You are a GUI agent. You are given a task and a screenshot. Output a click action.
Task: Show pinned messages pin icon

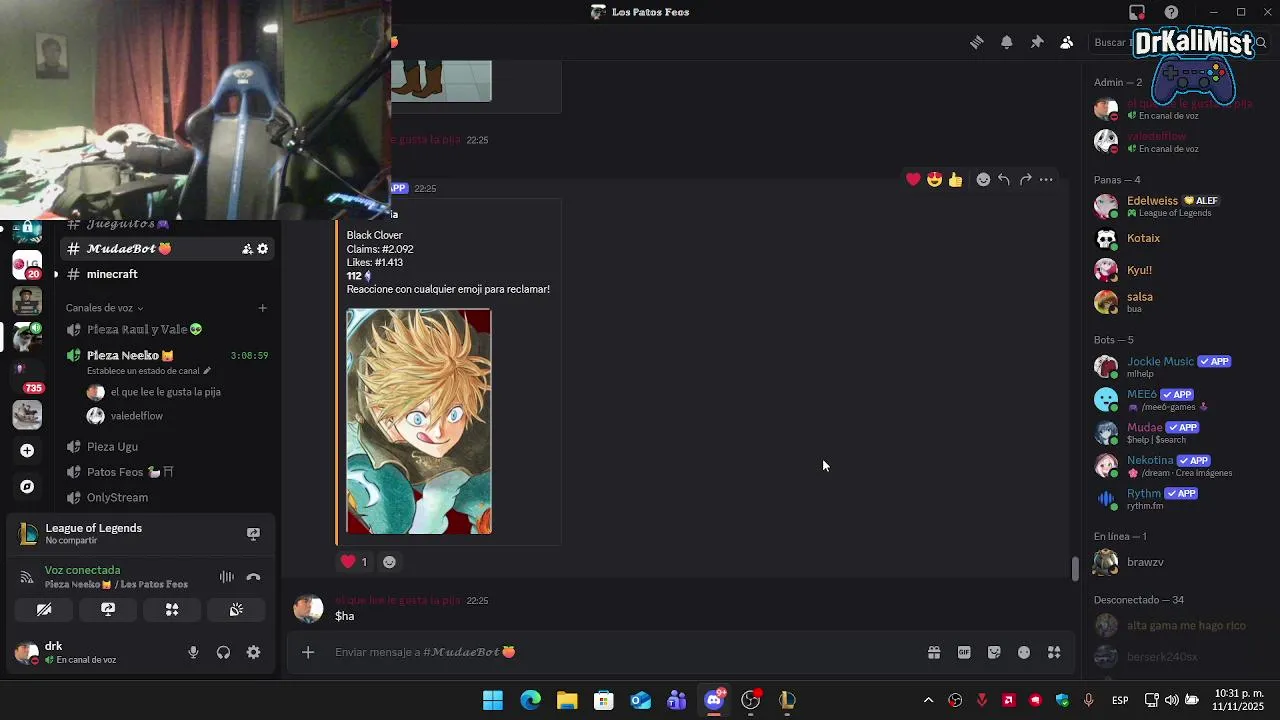[1037, 42]
